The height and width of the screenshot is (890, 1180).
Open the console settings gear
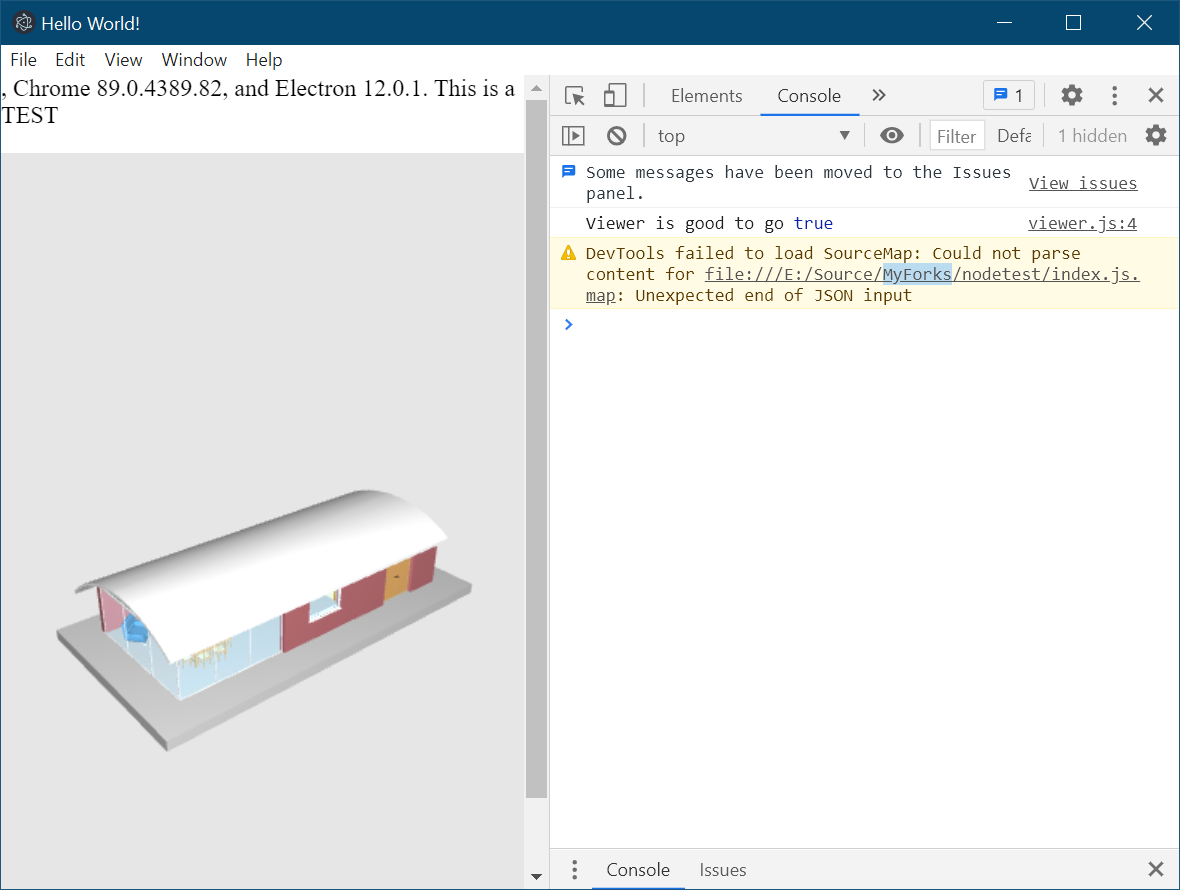coord(1156,135)
